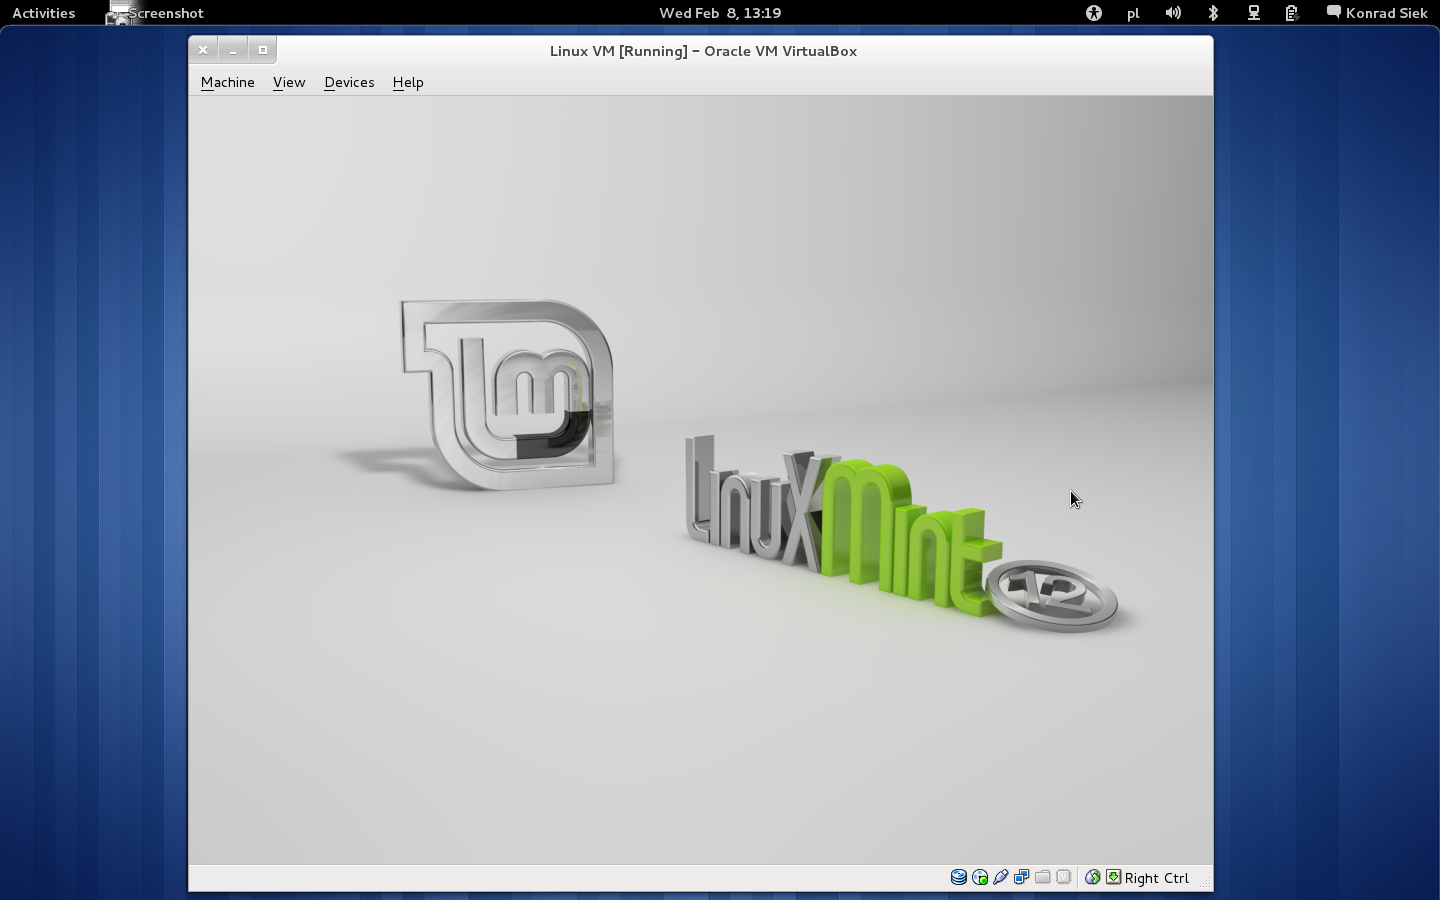Click the network adapters status icon

(x=1021, y=877)
